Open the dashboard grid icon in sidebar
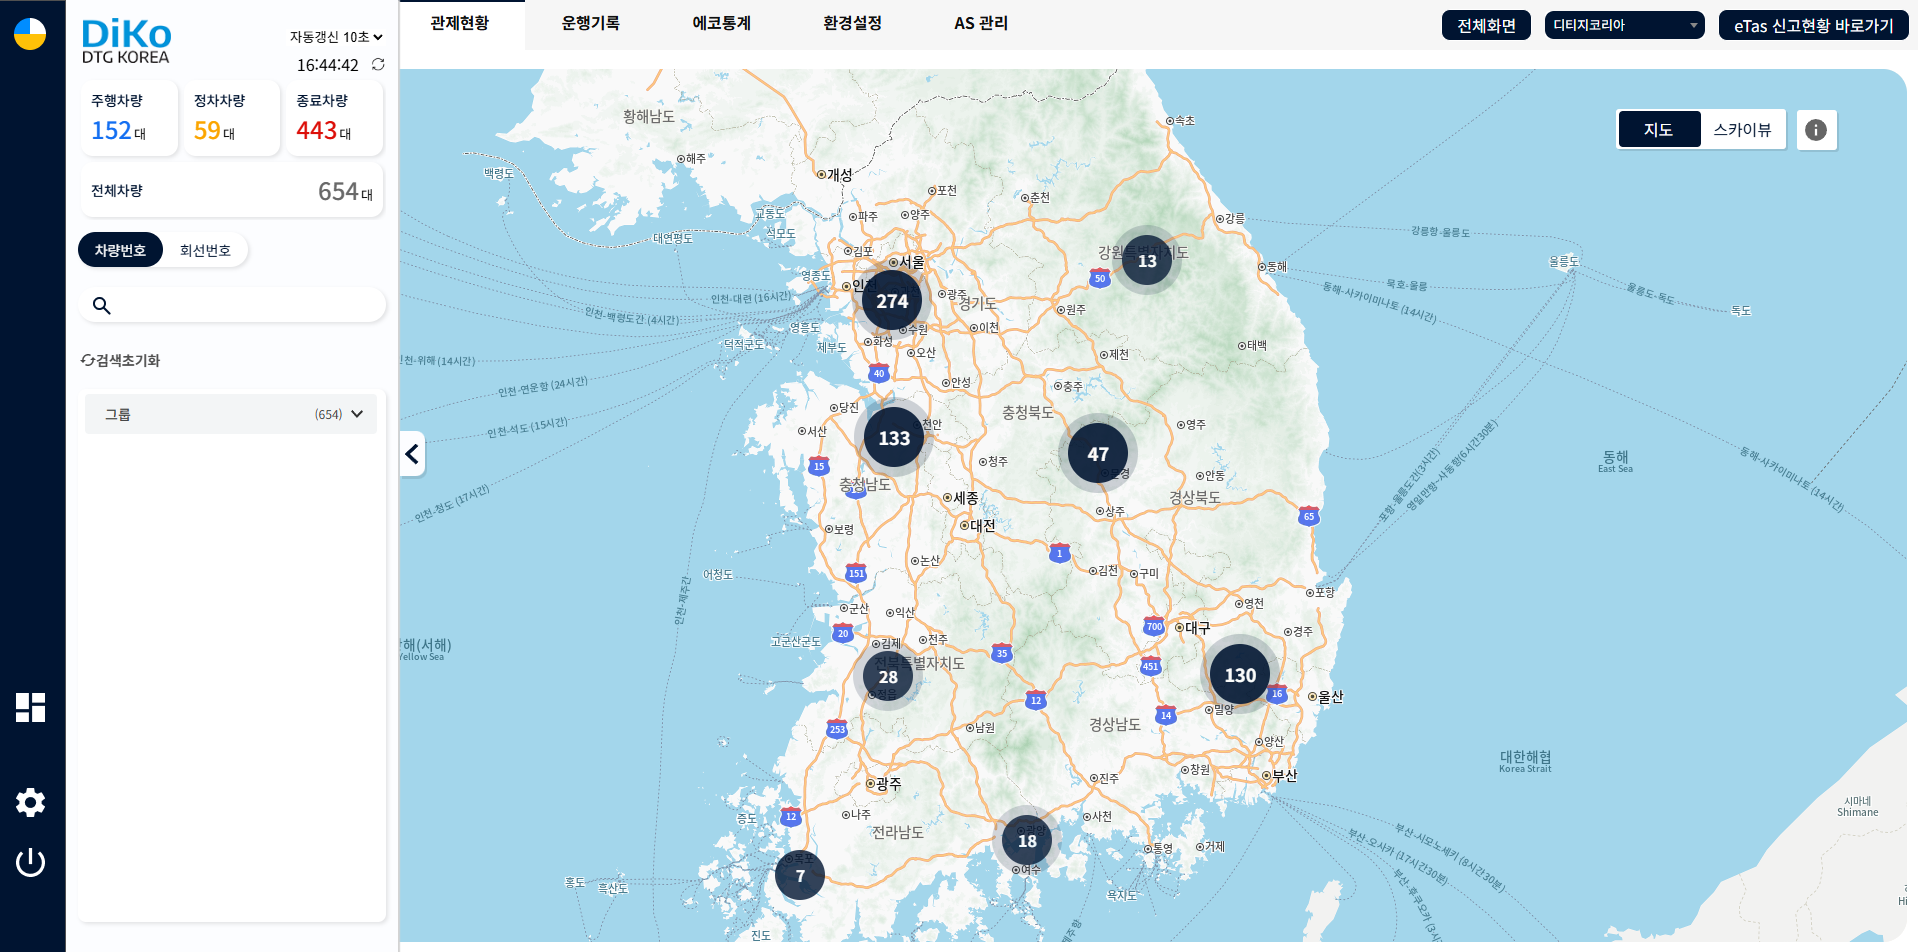 click(30, 707)
